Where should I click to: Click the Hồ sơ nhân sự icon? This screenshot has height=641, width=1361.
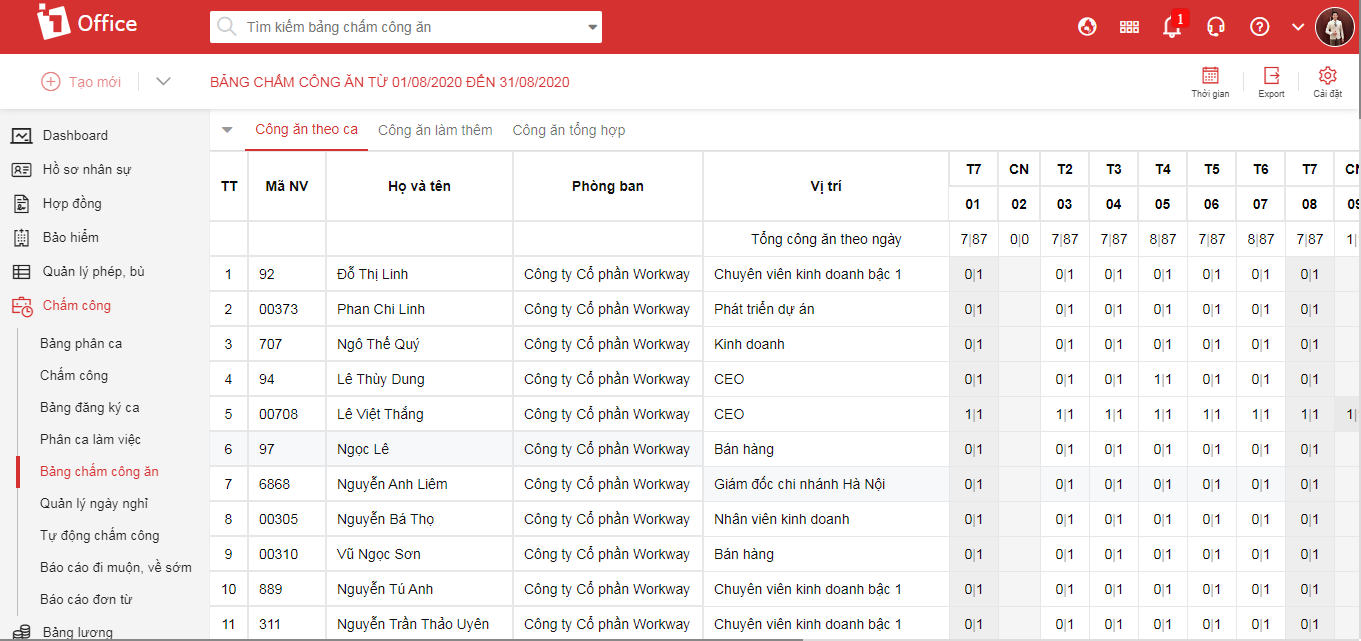[22, 169]
